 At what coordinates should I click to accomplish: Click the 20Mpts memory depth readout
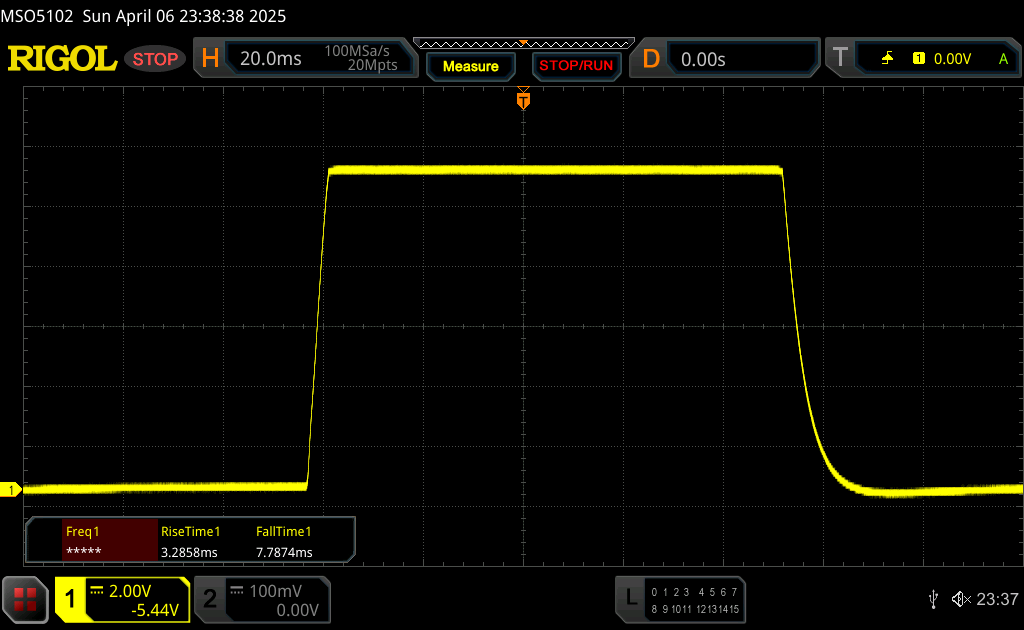pyautogui.click(x=372, y=65)
